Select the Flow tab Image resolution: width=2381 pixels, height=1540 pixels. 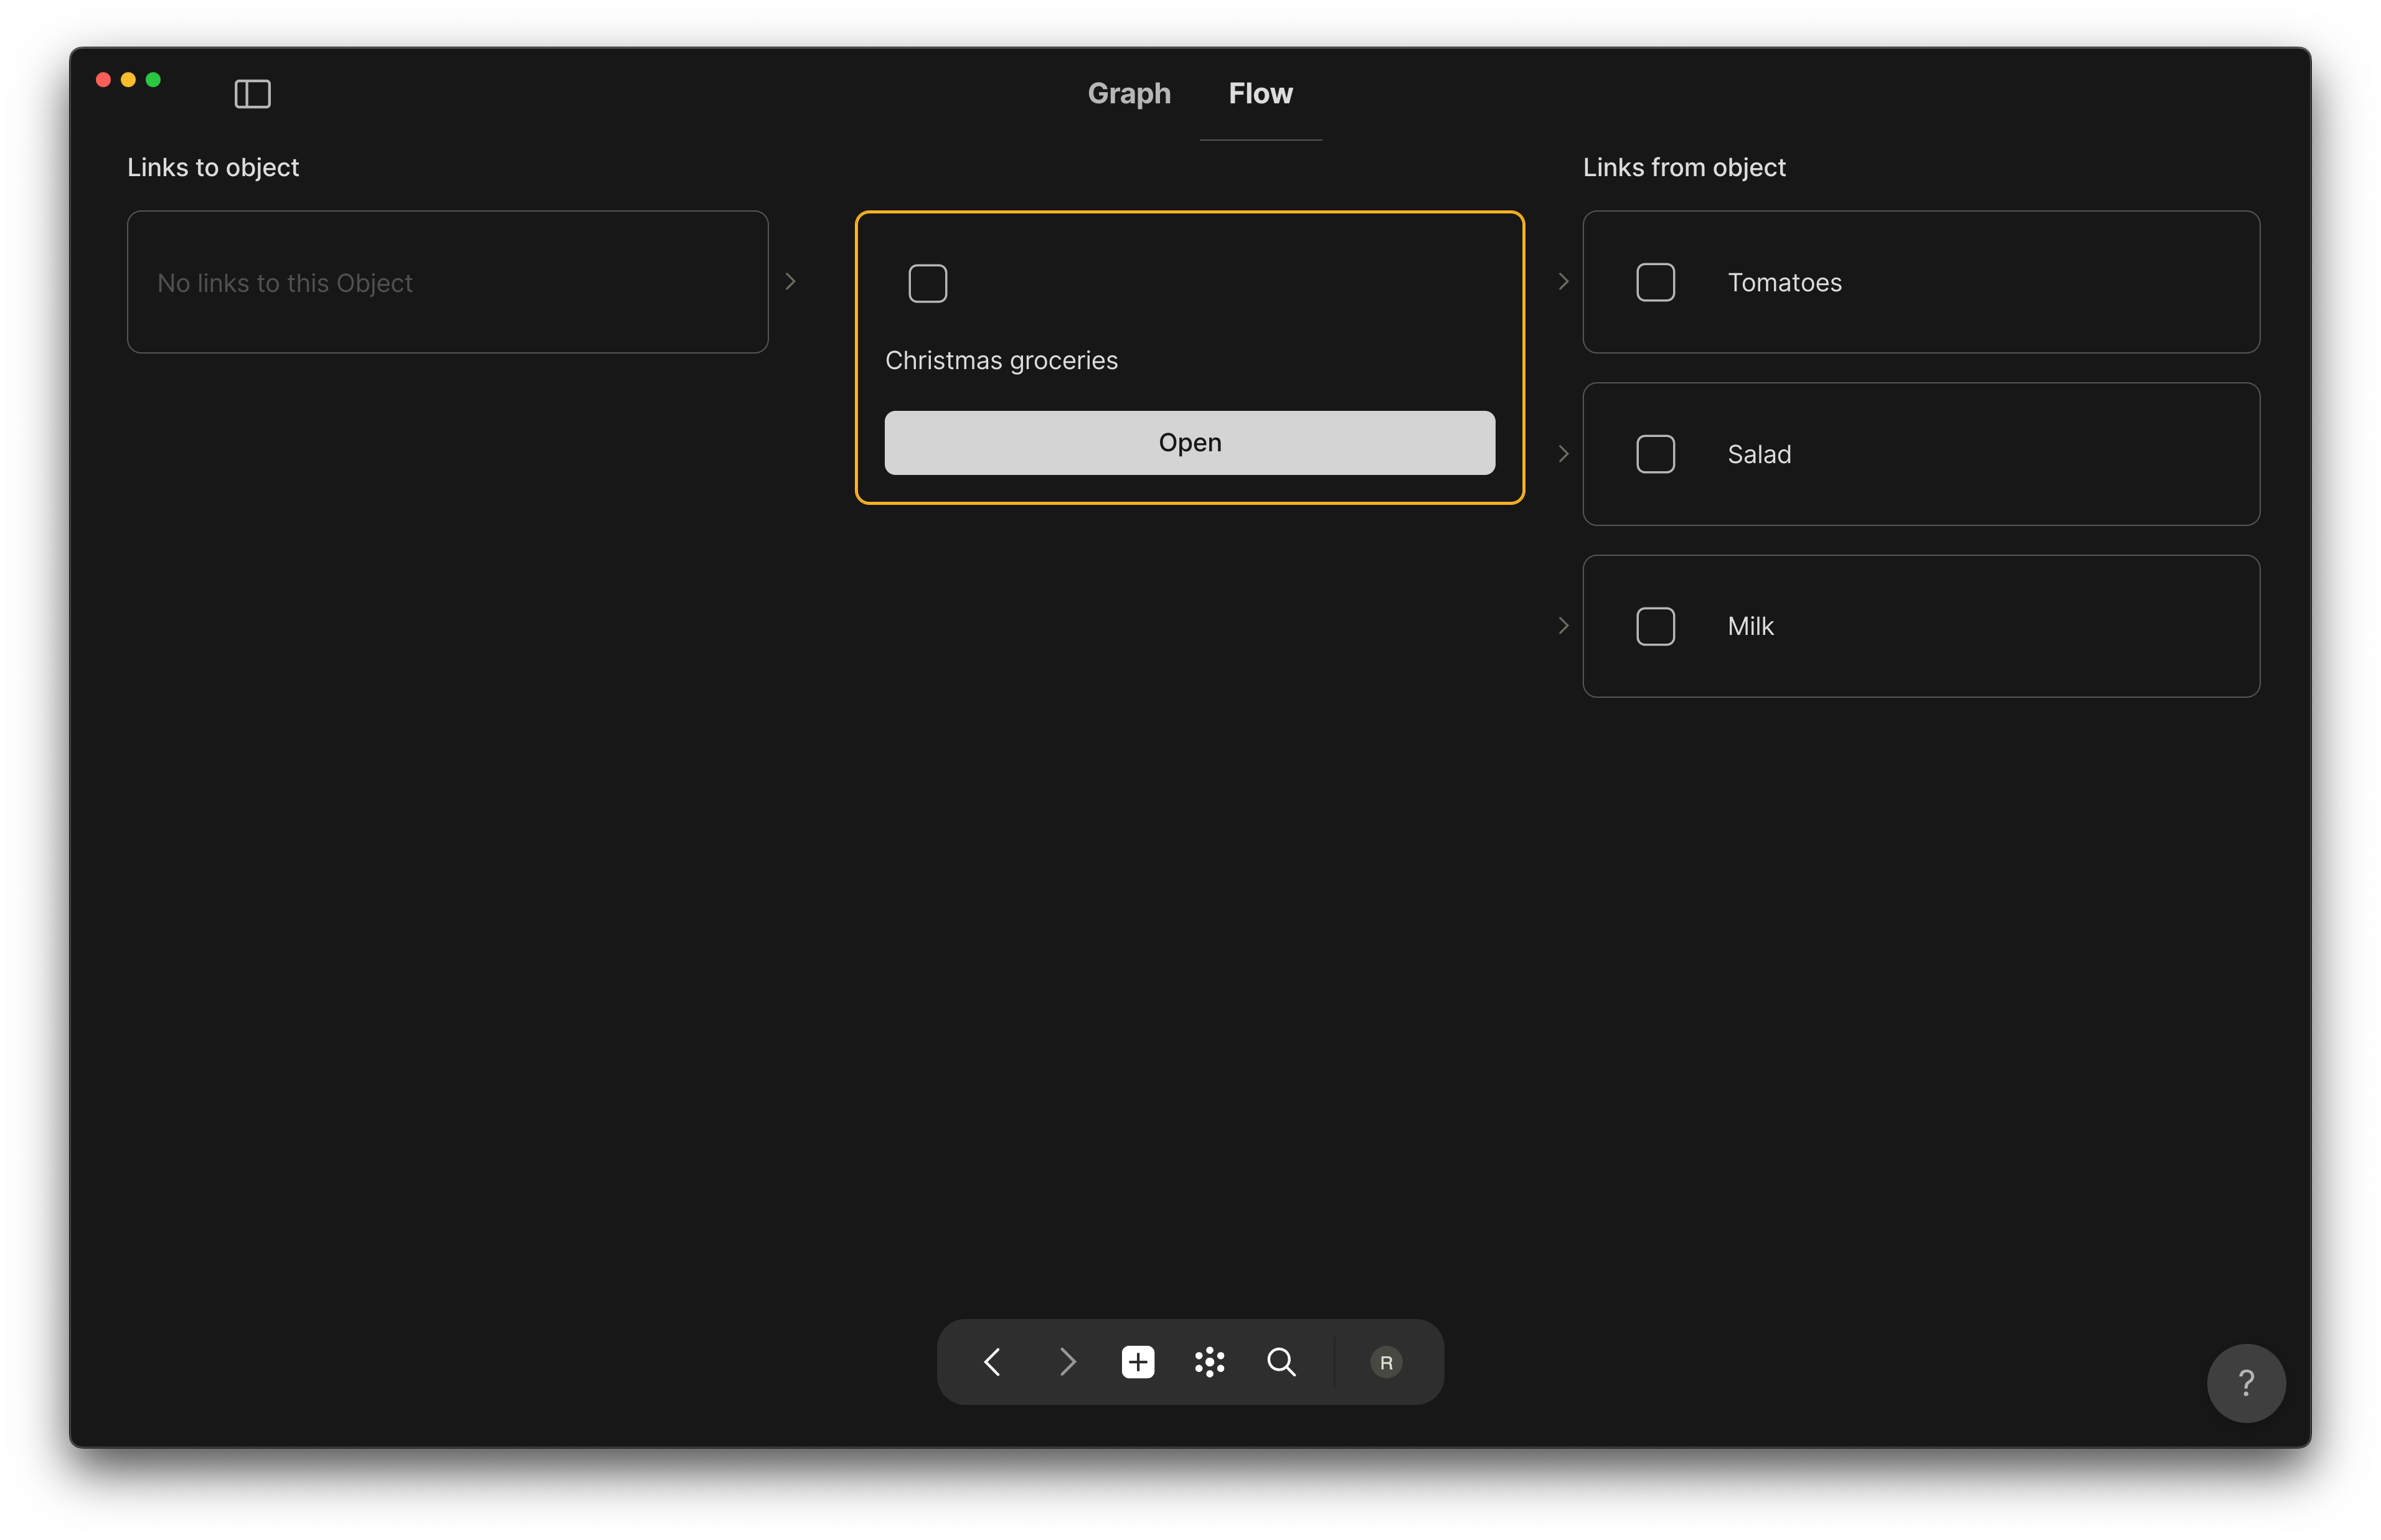[x=1260, y=93]
